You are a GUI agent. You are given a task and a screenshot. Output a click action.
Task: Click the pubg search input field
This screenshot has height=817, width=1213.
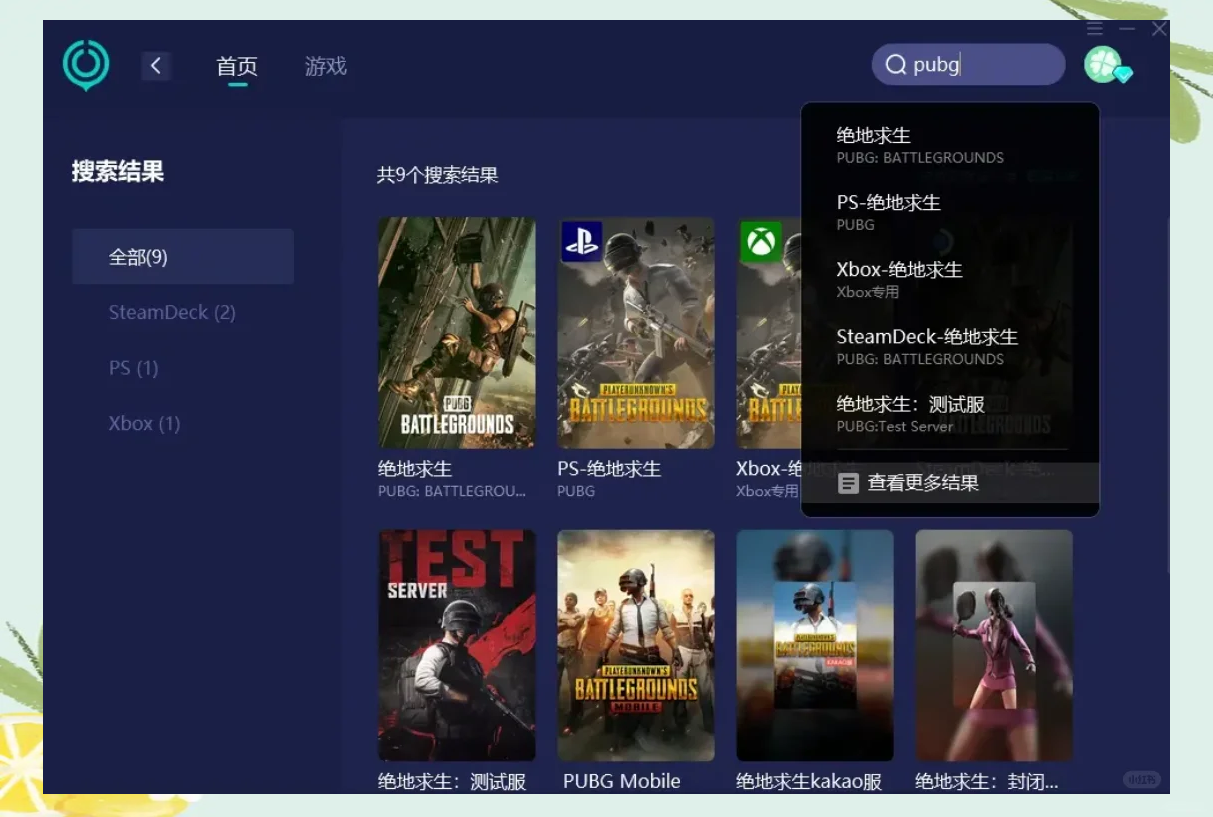pos(968,65)
